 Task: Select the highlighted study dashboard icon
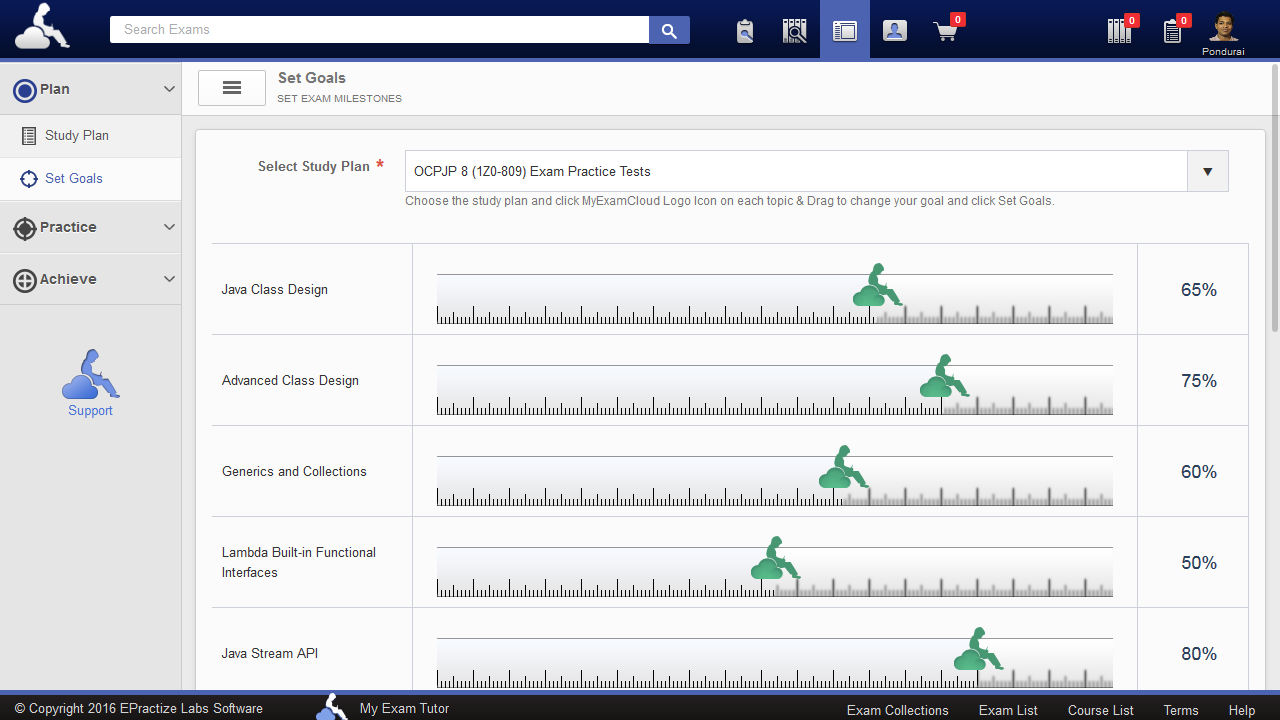(844, 30)
